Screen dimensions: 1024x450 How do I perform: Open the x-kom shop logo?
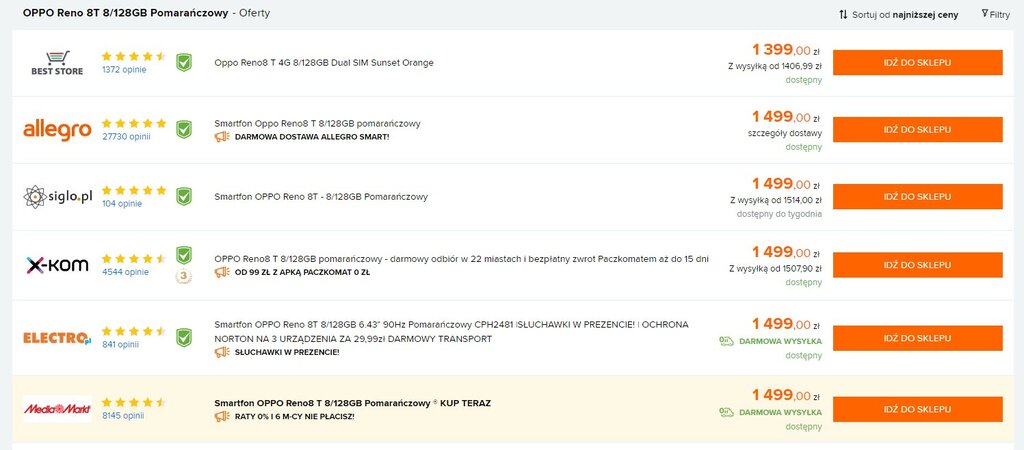click(x=57, y=265)
